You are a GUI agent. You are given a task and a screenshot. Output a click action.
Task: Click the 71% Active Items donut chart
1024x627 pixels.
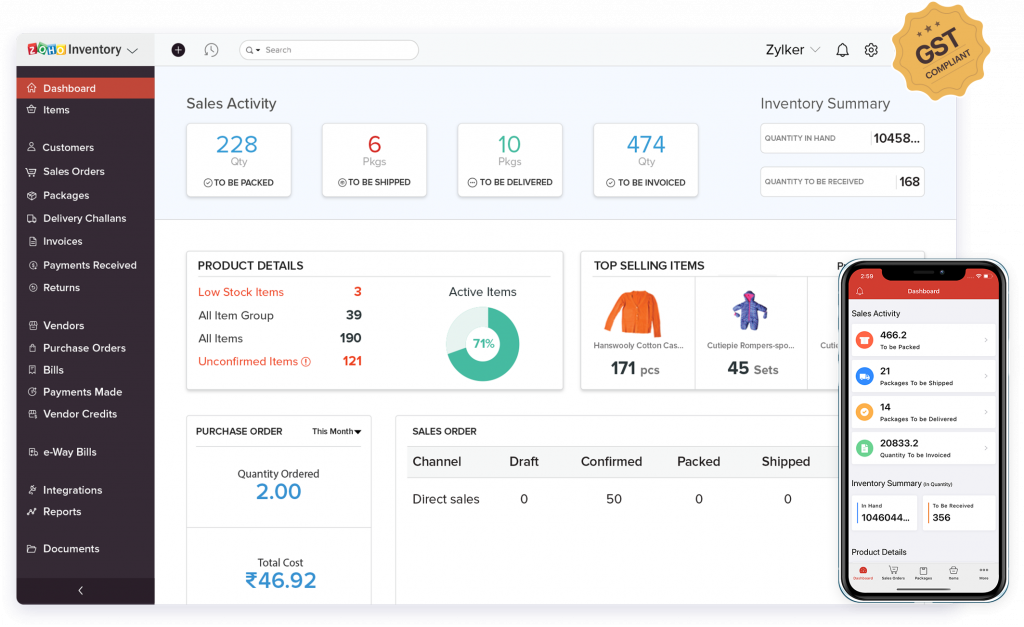coord(483,344)
